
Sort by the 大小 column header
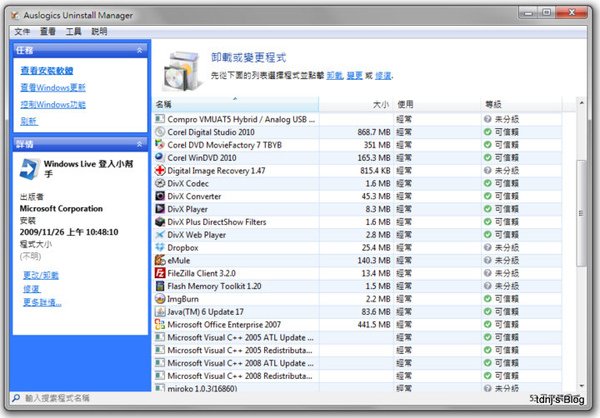(x=356, y=104)
